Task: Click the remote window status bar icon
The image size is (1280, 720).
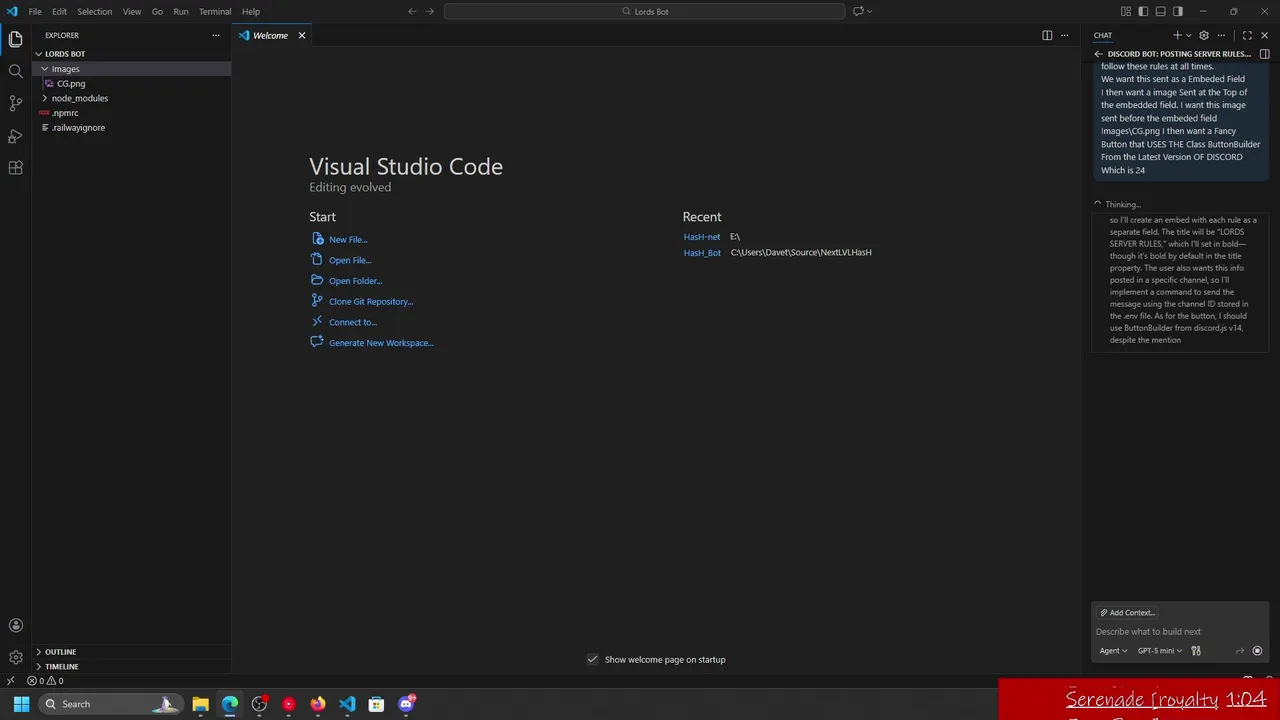Action: coord(10,681)
